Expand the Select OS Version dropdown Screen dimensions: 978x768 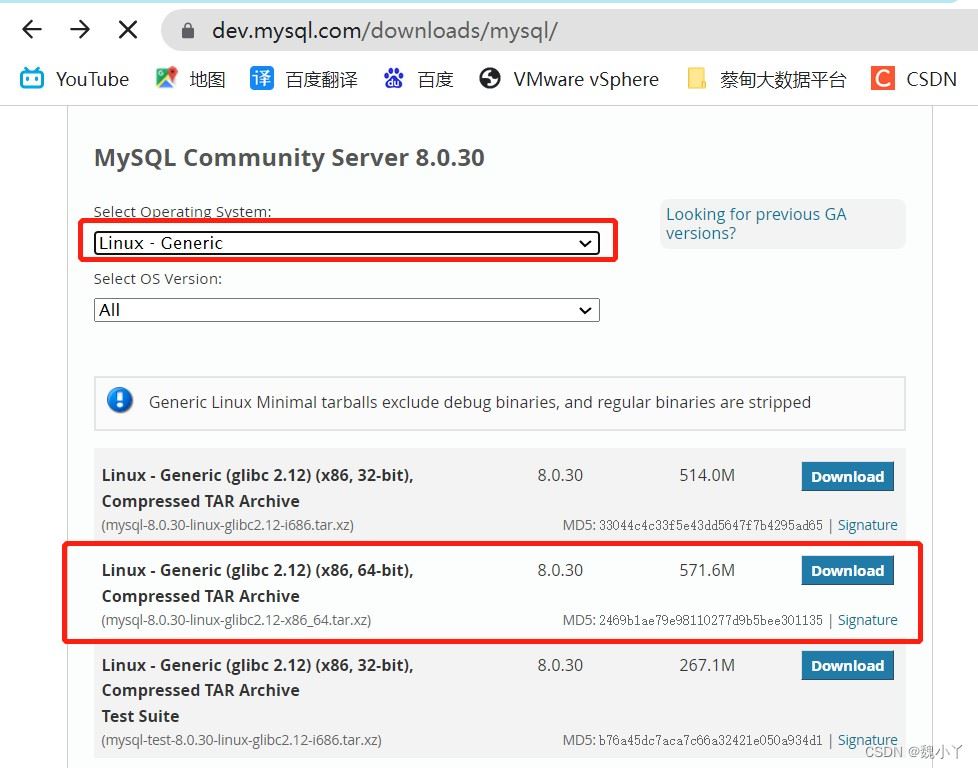(346, 310)
